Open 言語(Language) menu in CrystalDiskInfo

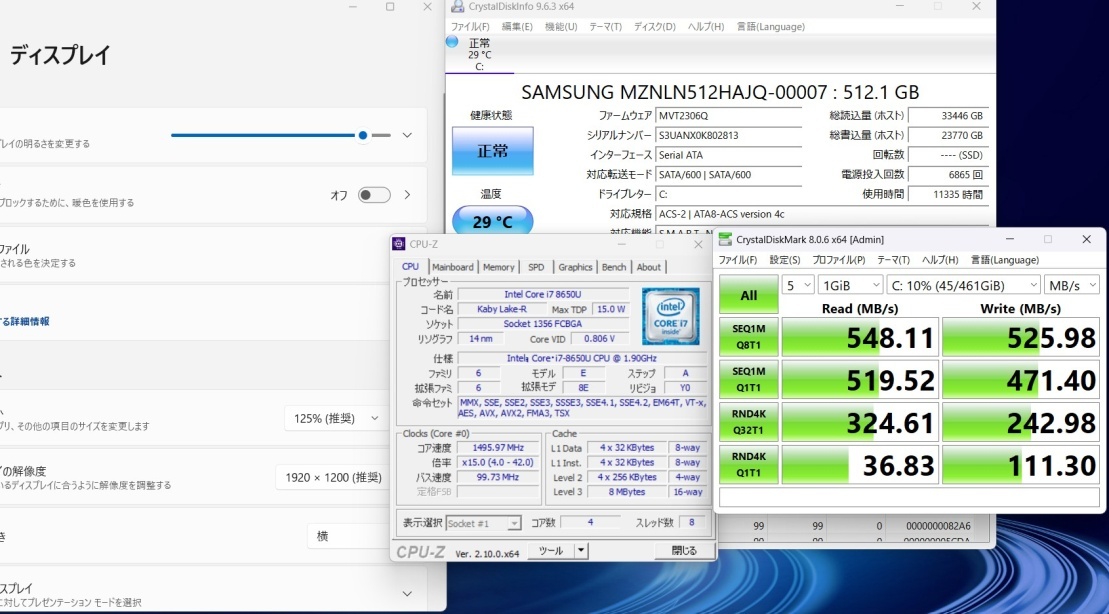click(771, 27)
